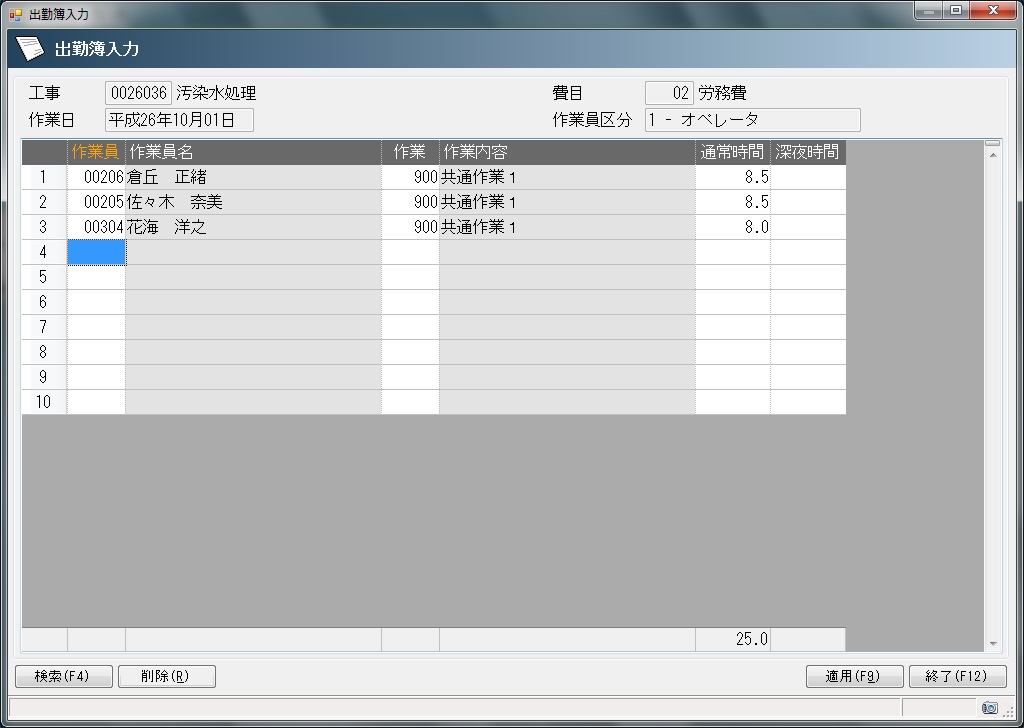Click the 費目 code field 02

[669, 93]
